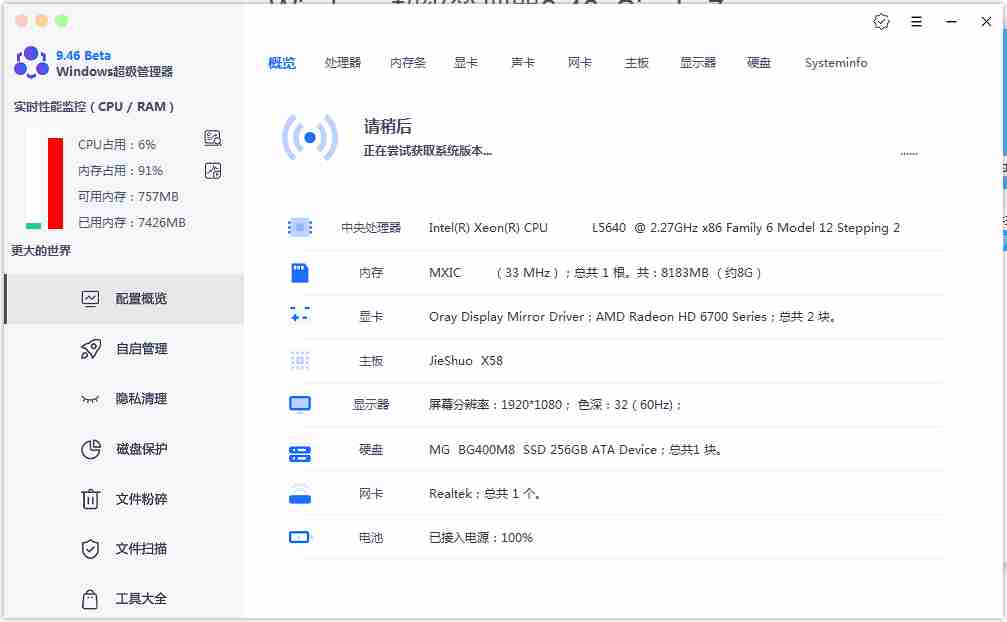Click the icon beside CPU占用
The height and width of the screenshot is (622, 1007).
213,137
